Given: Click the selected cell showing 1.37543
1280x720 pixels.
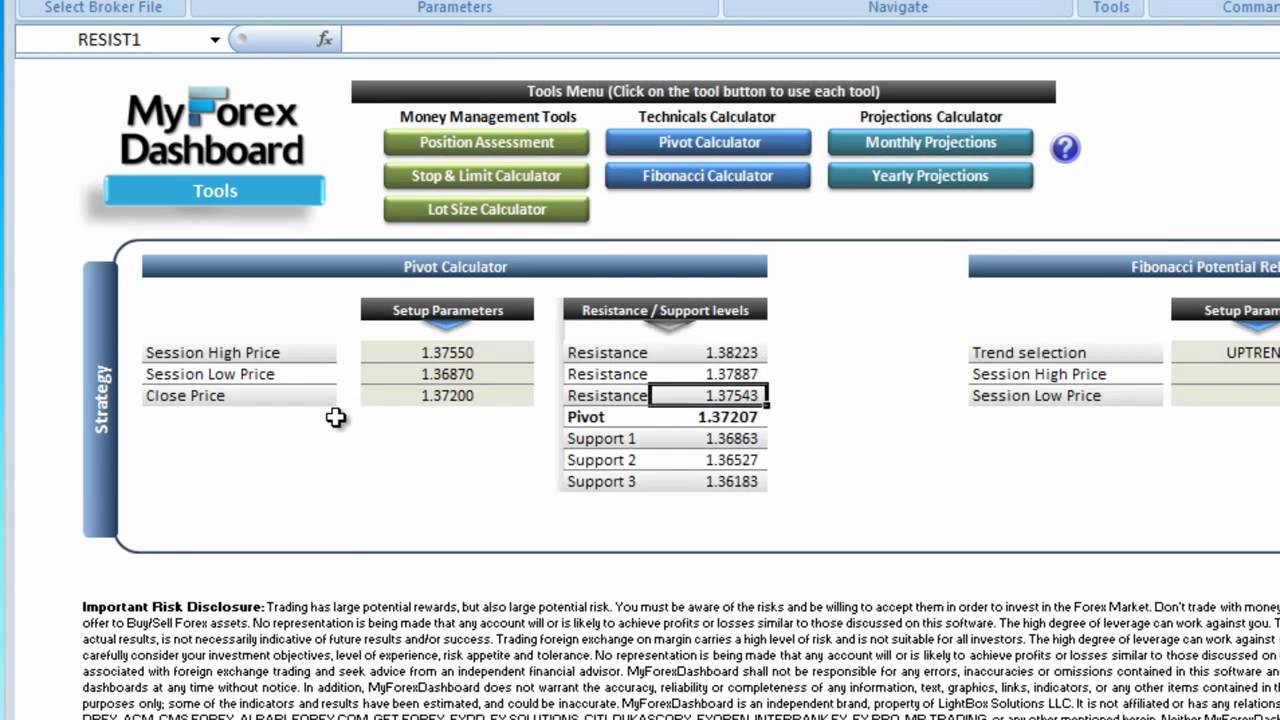Looking at the screenshot, I should (x=709, y=396).
